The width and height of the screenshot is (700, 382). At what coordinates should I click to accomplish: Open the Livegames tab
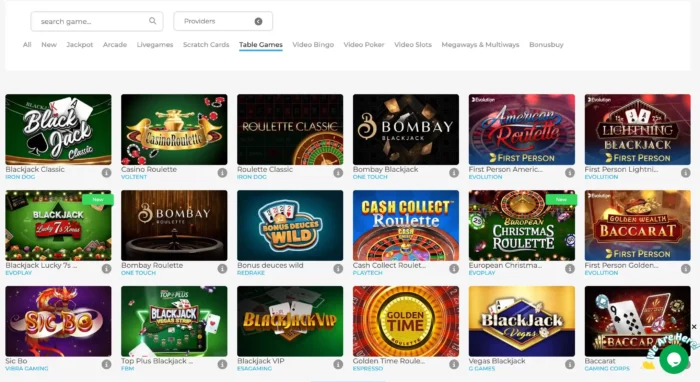tap(155, 45)
